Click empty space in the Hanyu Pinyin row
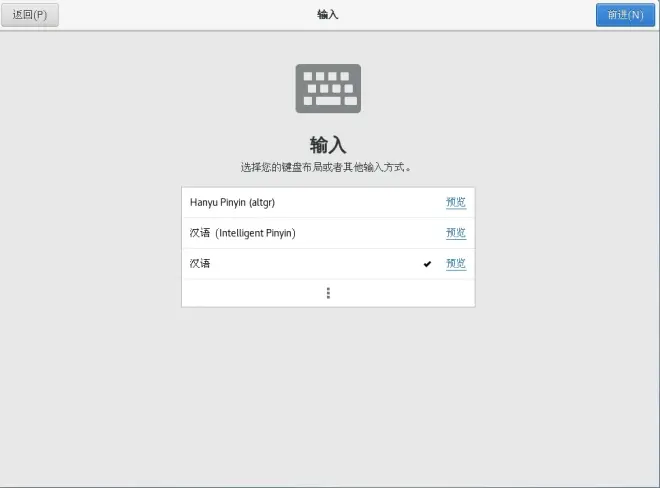This screenshot has width=660, height=488. point(358,203)
